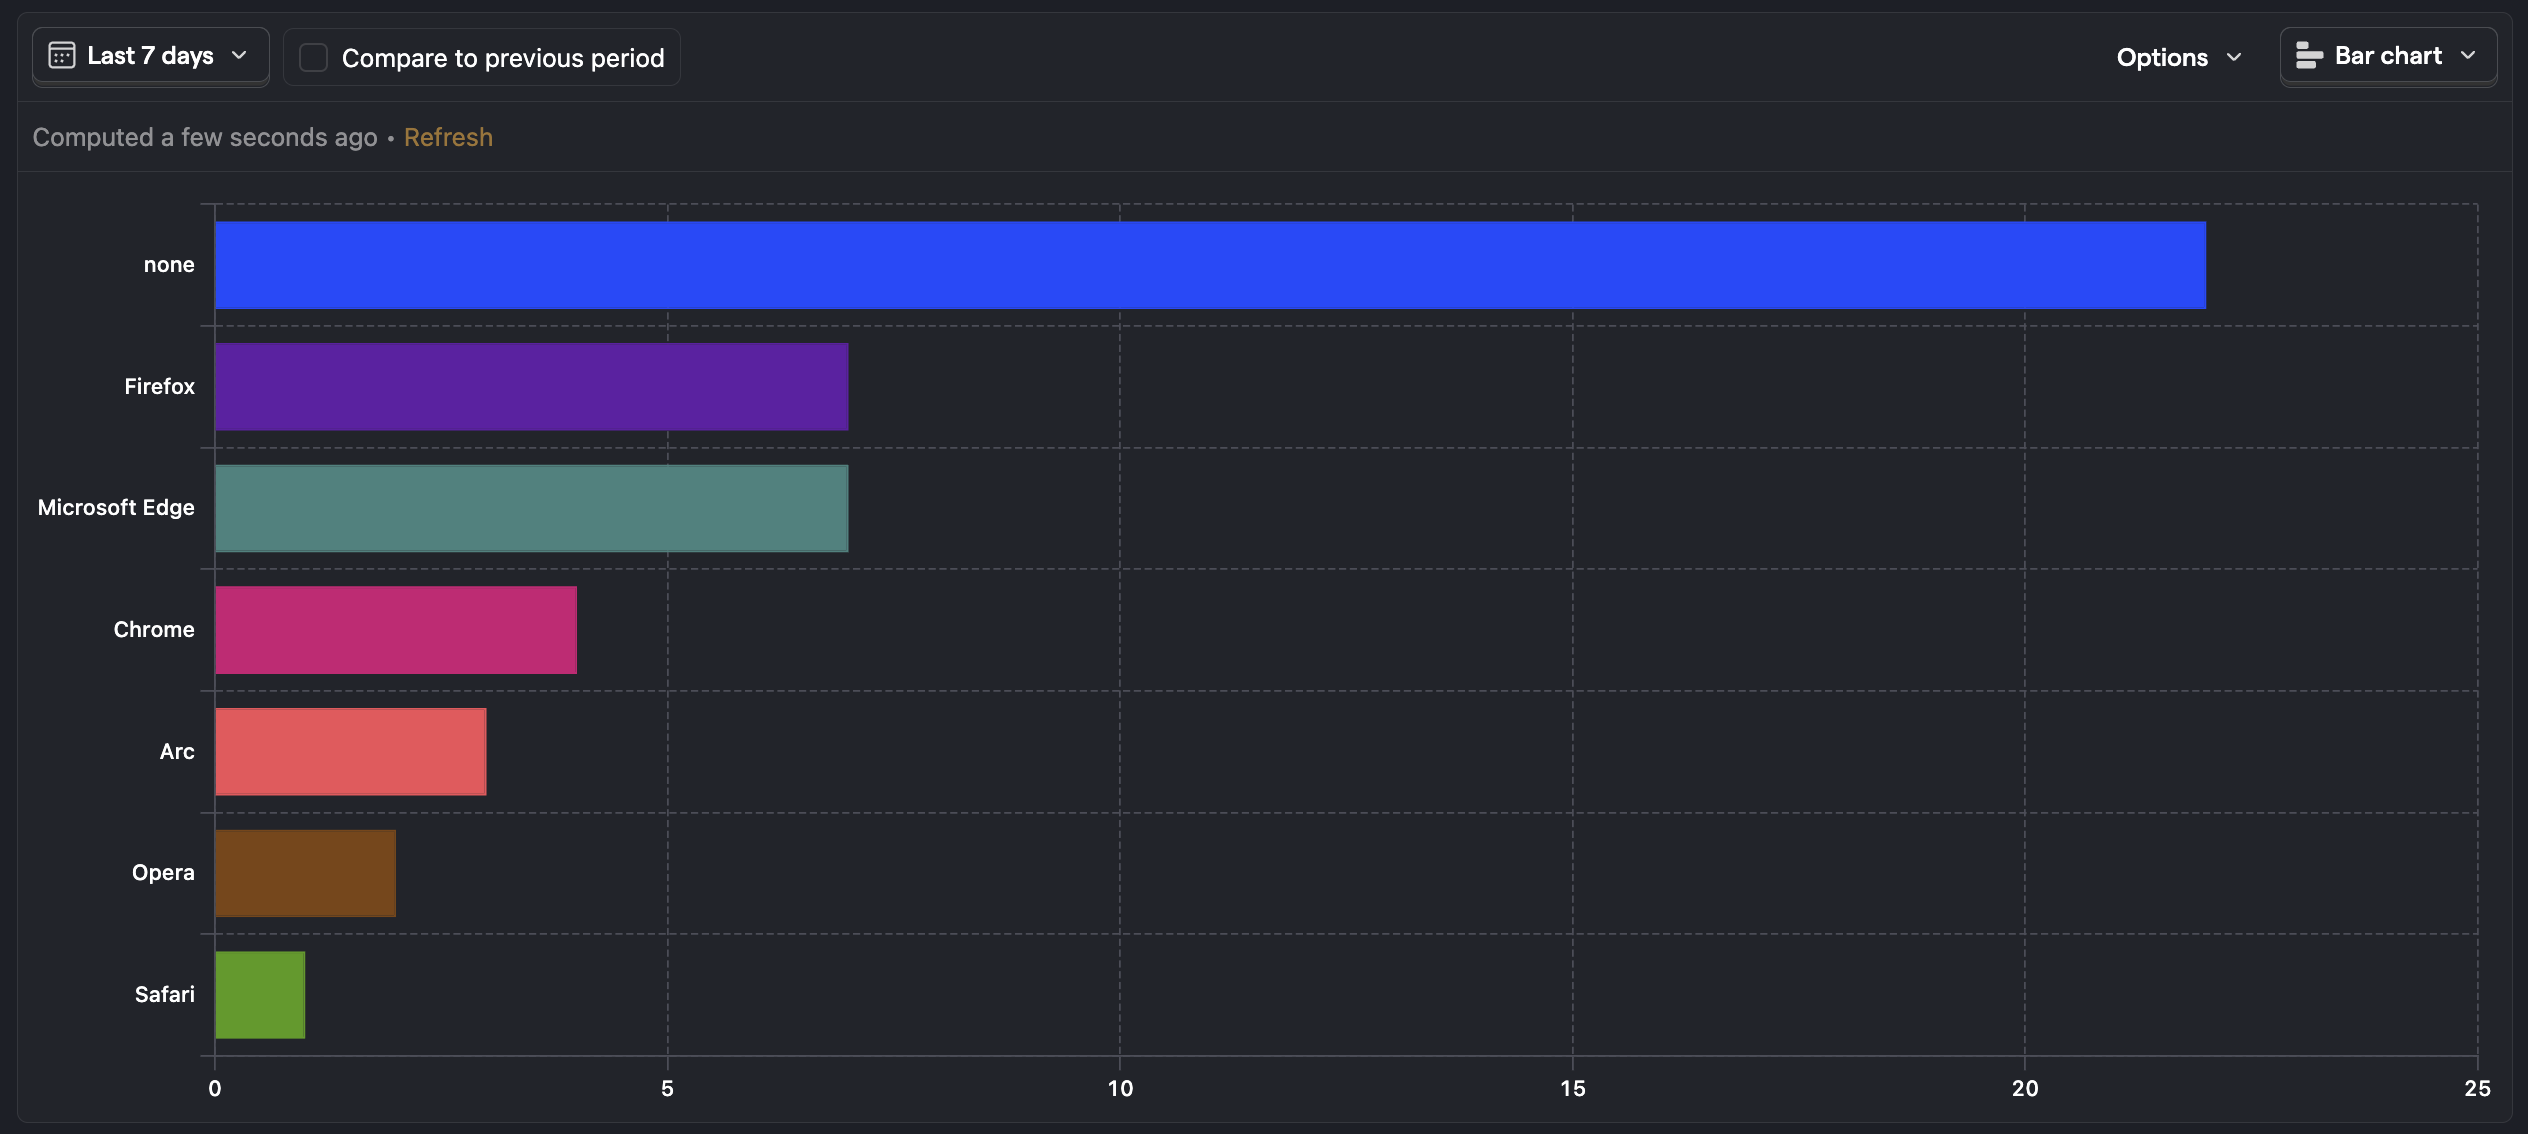Click the Compare to previous period label
The width and height of the screenshot is (2528, 1134).
[503, 58]
